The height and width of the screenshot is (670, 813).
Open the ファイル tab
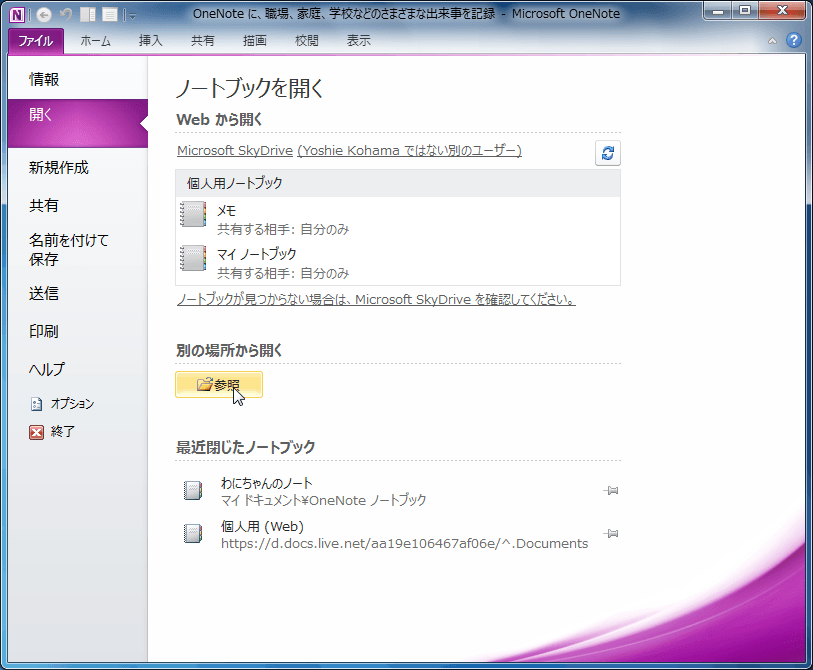coord(36,41)
